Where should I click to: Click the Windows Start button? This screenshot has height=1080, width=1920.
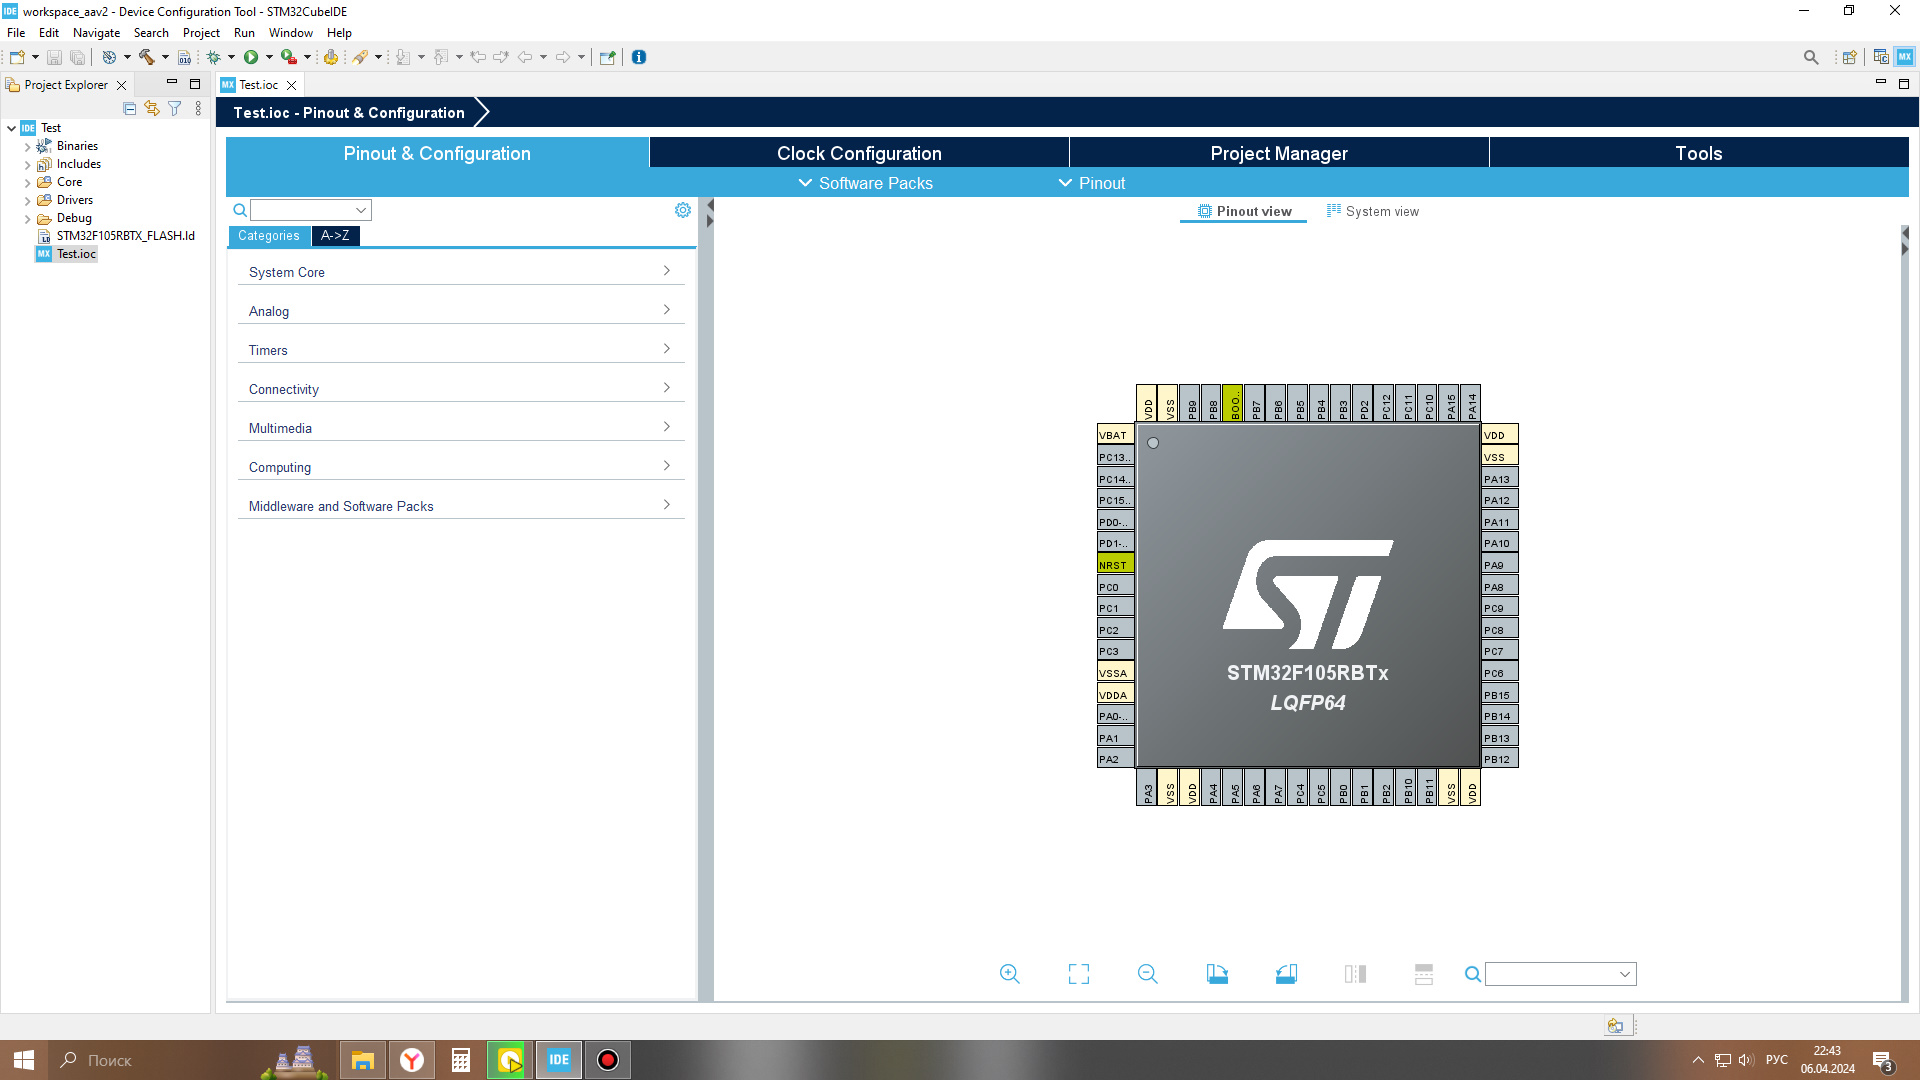tap(24, 1060)
